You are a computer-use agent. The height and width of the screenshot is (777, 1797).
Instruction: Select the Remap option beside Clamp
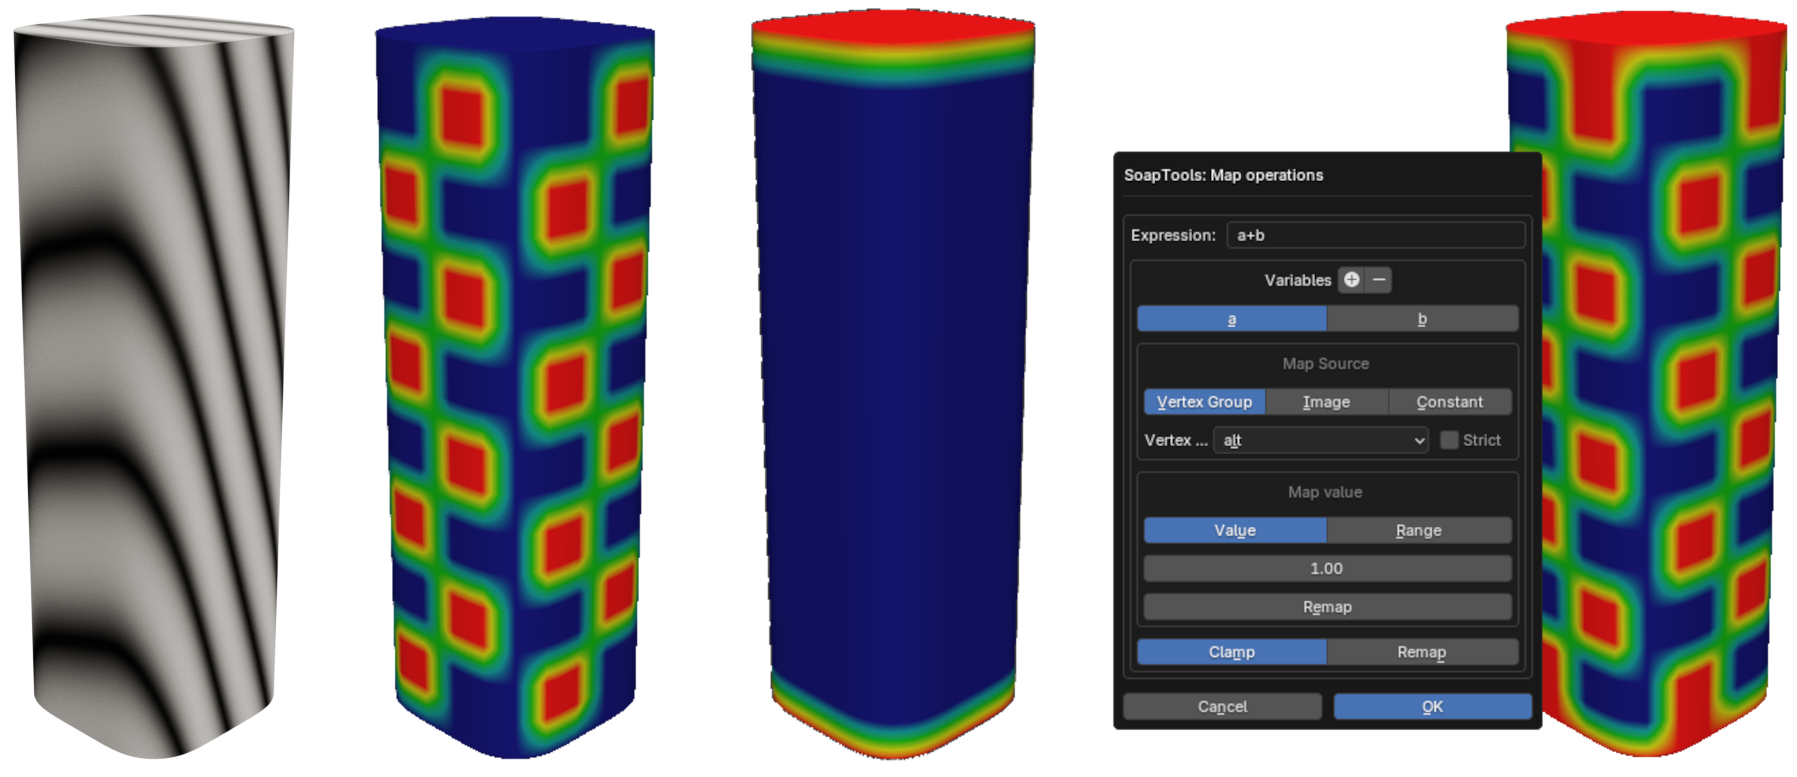pos(1421,652)
